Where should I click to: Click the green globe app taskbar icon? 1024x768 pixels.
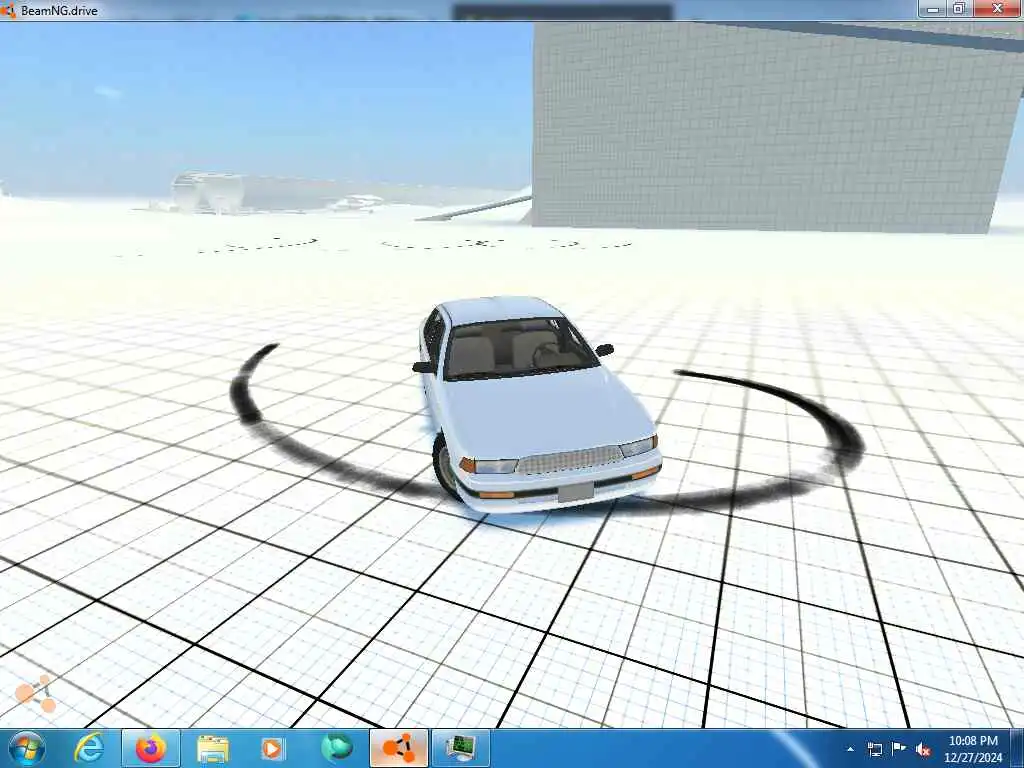click(x=336, y=748)
